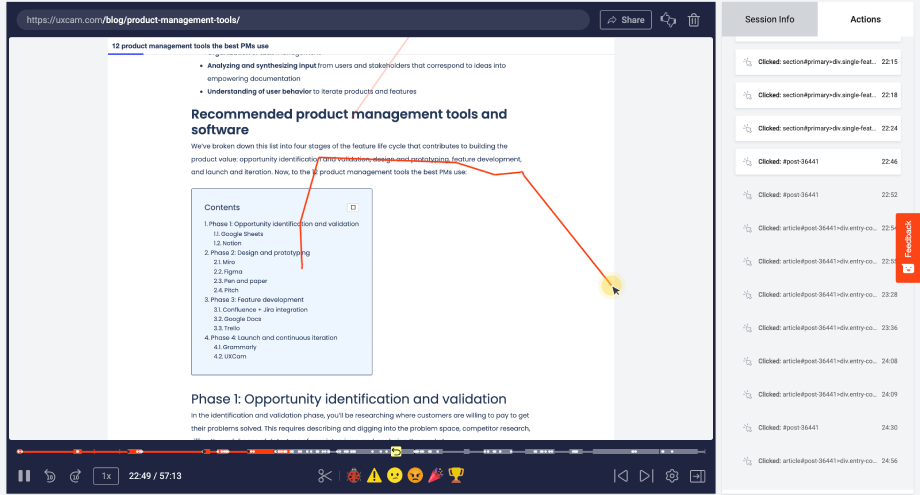Rewind replay by 10 seconds
Screen dimensions: 920x495
click(x=50, y=476)
